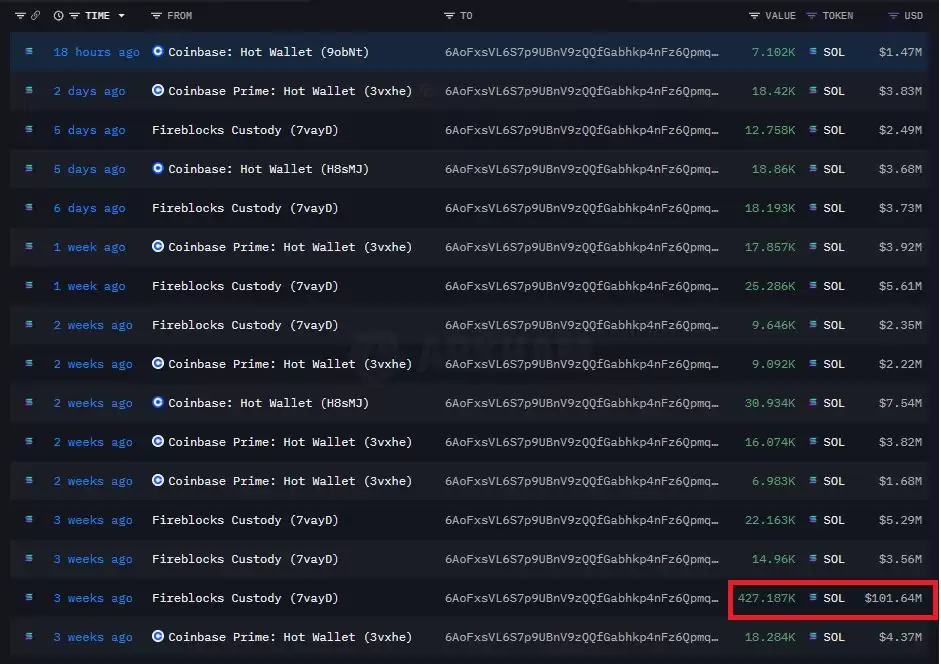941x664 pixels.
Task: Click the link icon in the header row
Action: [35, 16]
